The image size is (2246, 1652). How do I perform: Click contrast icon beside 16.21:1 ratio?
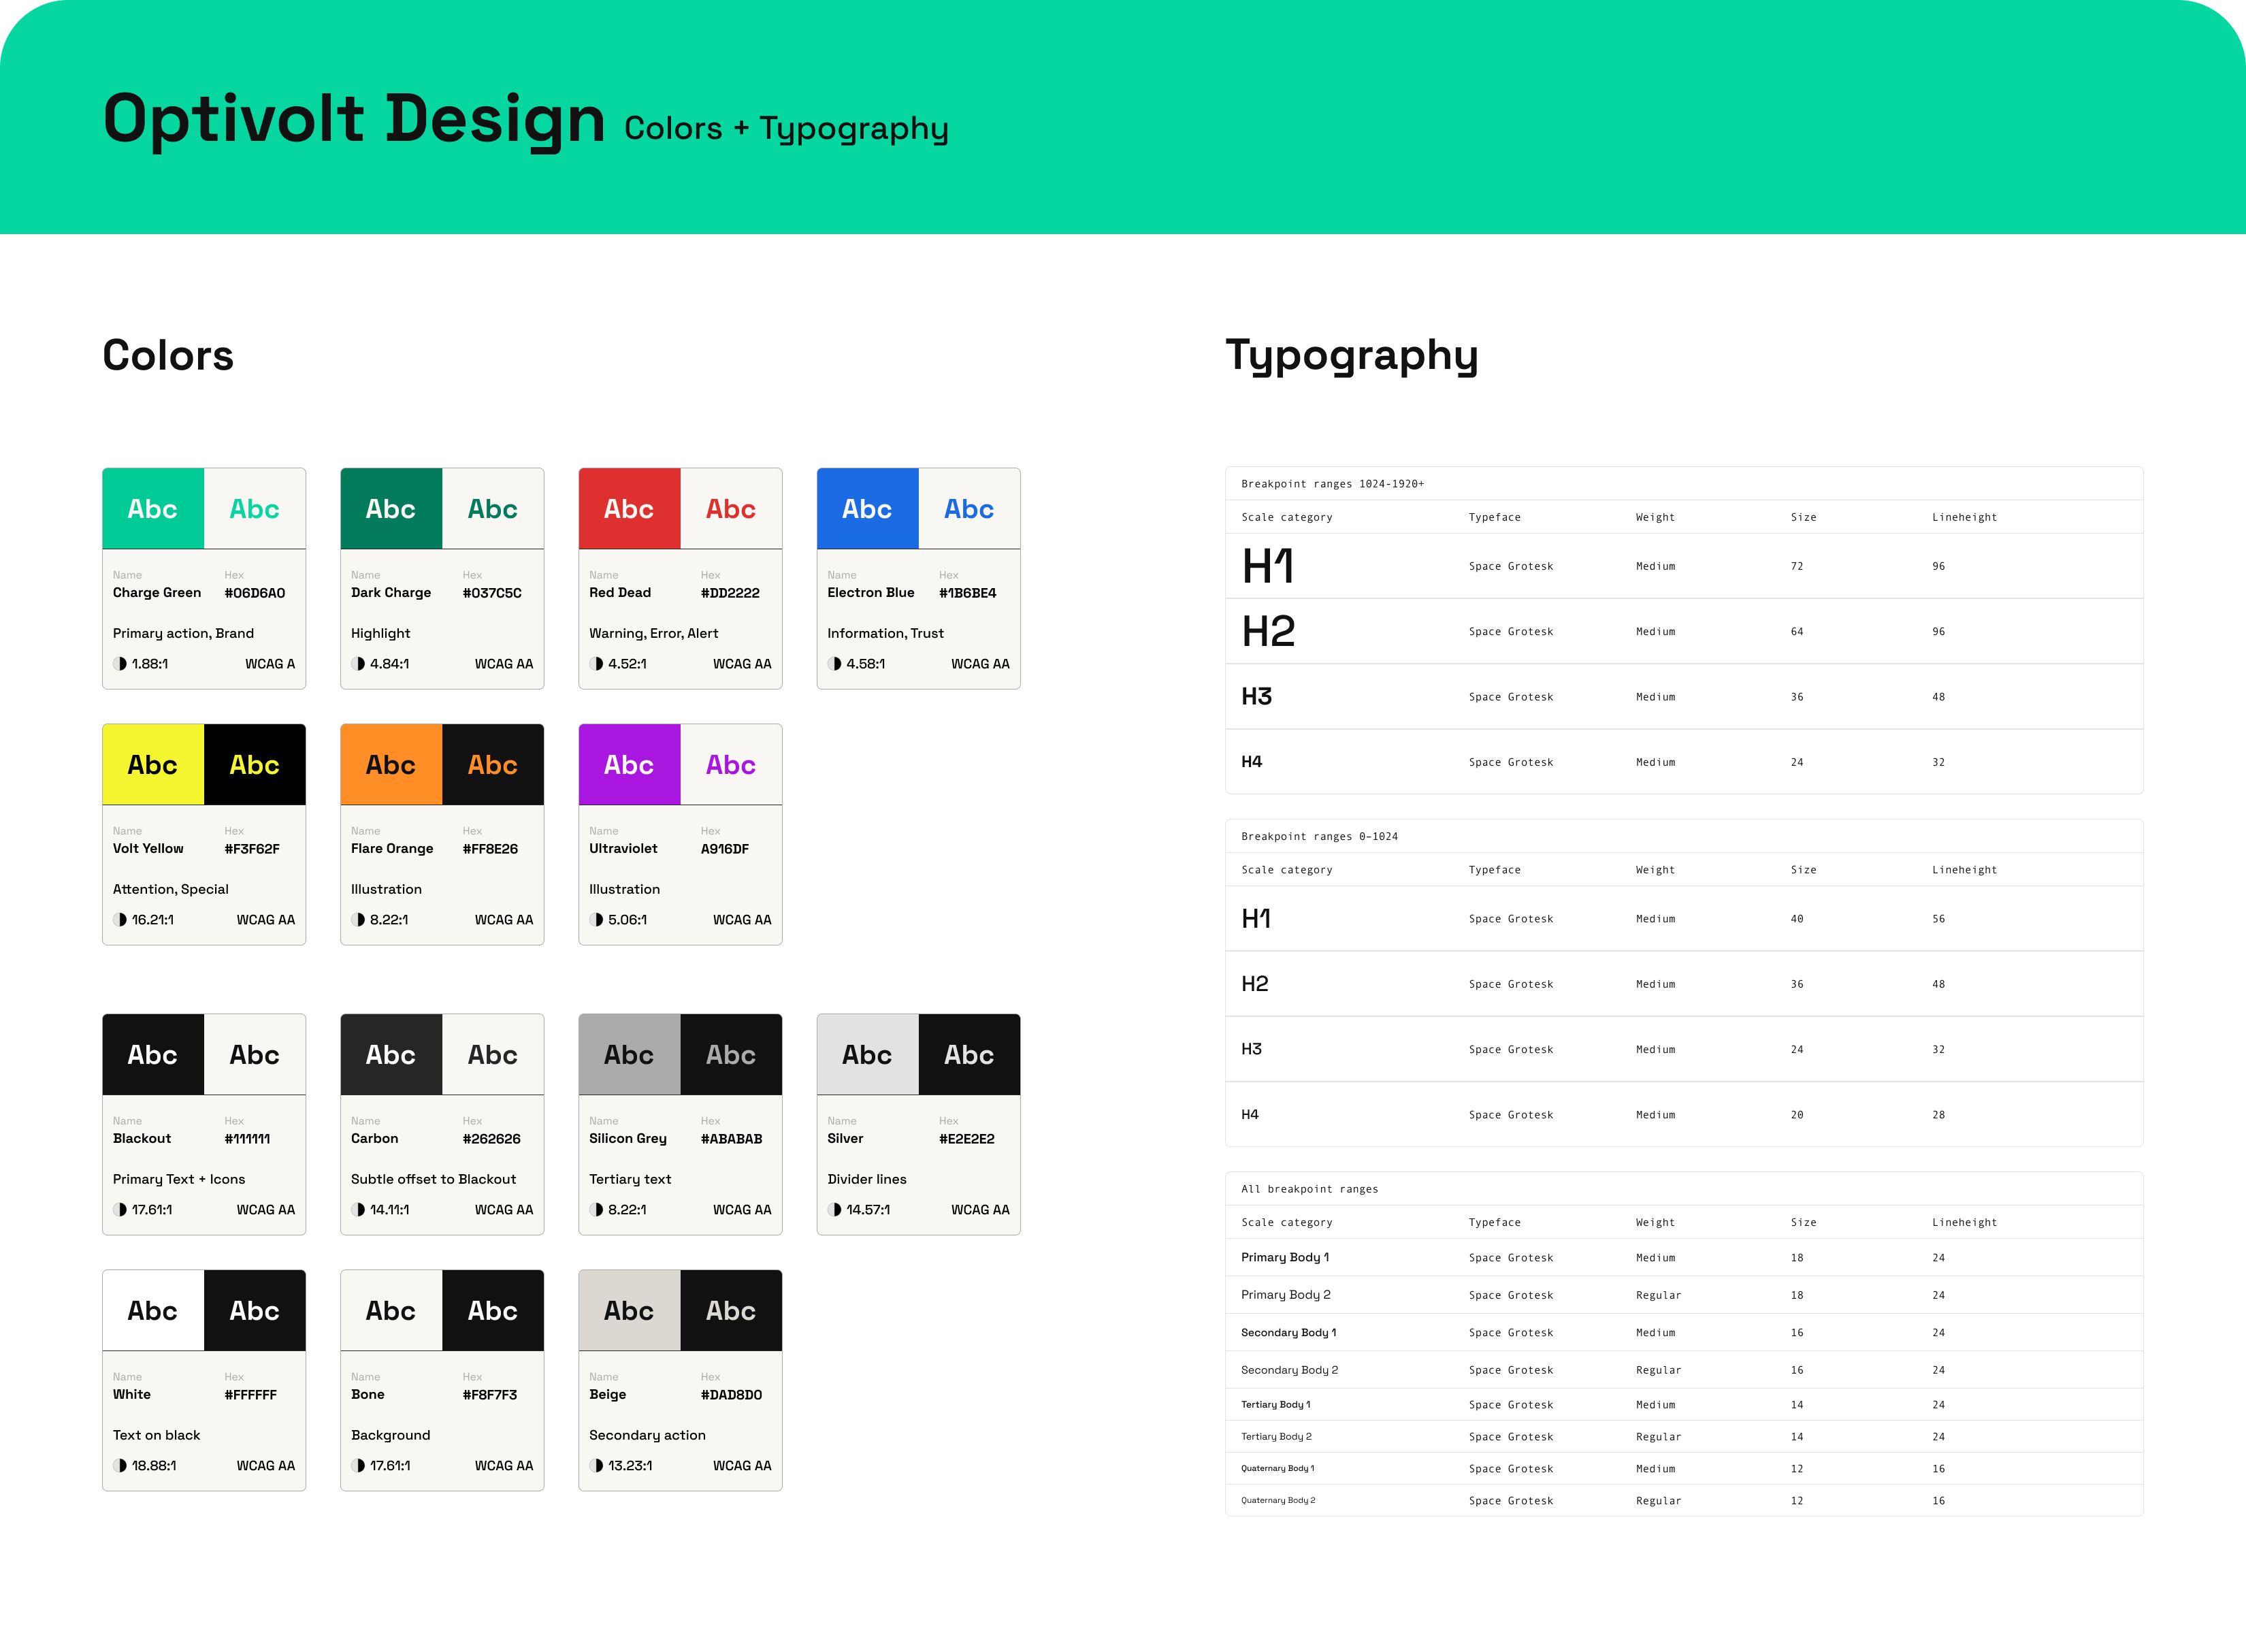(121, 920)
